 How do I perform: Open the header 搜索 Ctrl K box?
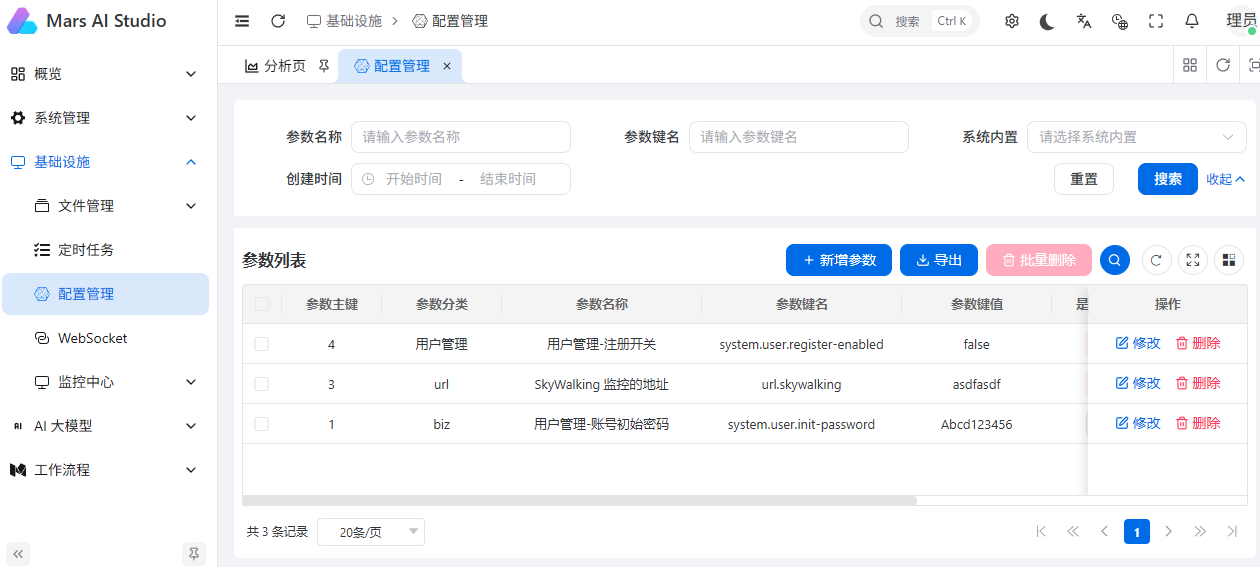point(919,21)
